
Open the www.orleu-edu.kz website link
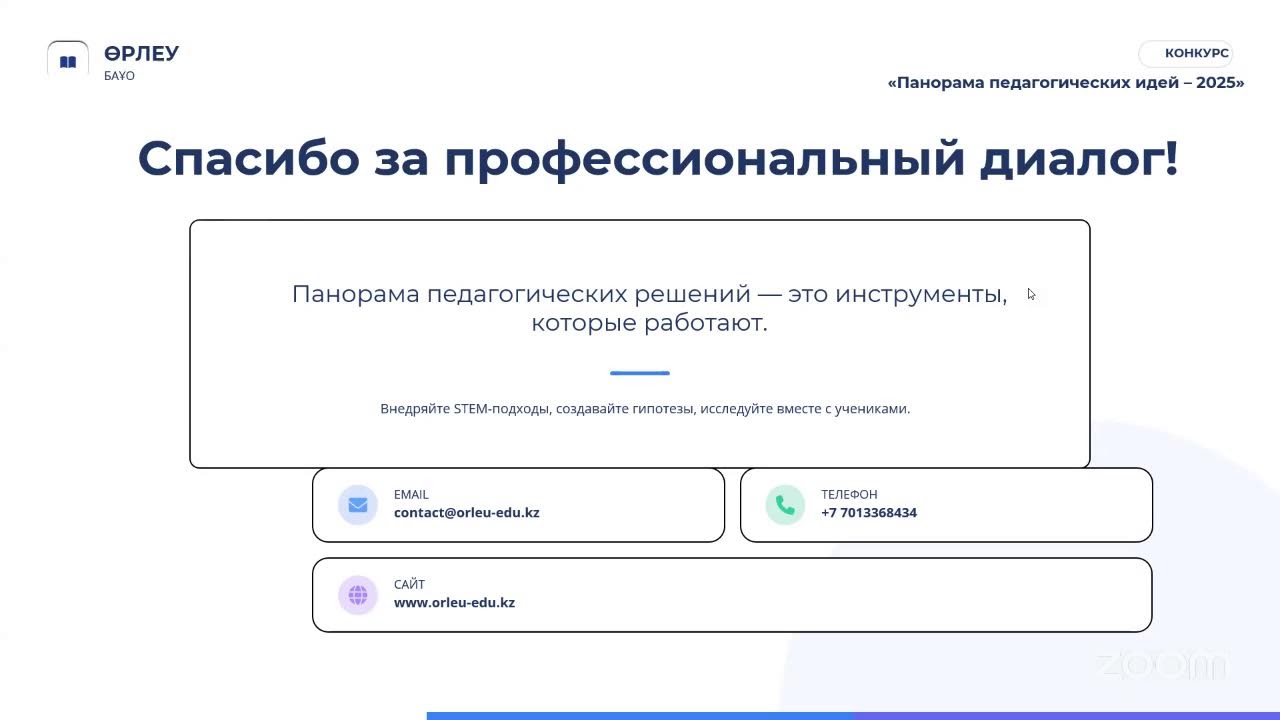tap(454, 603)
